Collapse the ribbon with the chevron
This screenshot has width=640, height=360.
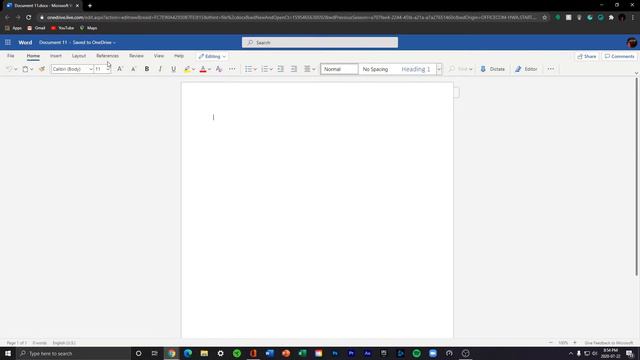click(x=636, y=73)
